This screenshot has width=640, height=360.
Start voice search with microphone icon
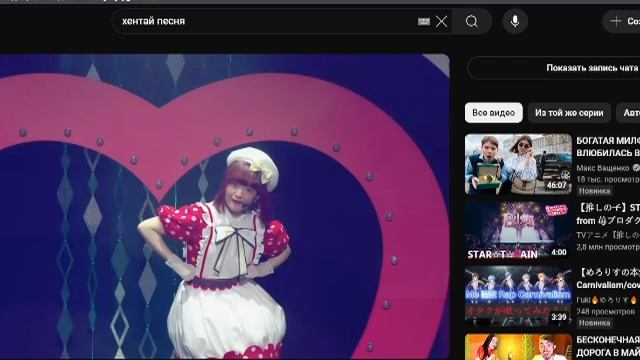[x=515, y=21]
